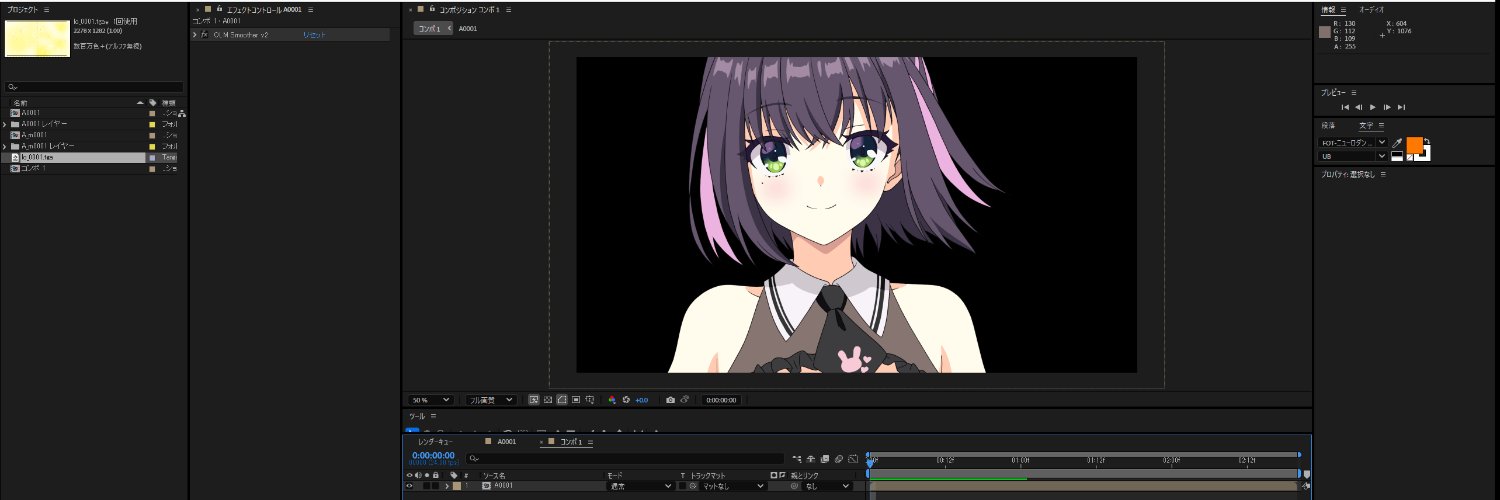Click the viewer timecode 0:00:00:00
Screen dimensions: 1500x500
[721, 400]
